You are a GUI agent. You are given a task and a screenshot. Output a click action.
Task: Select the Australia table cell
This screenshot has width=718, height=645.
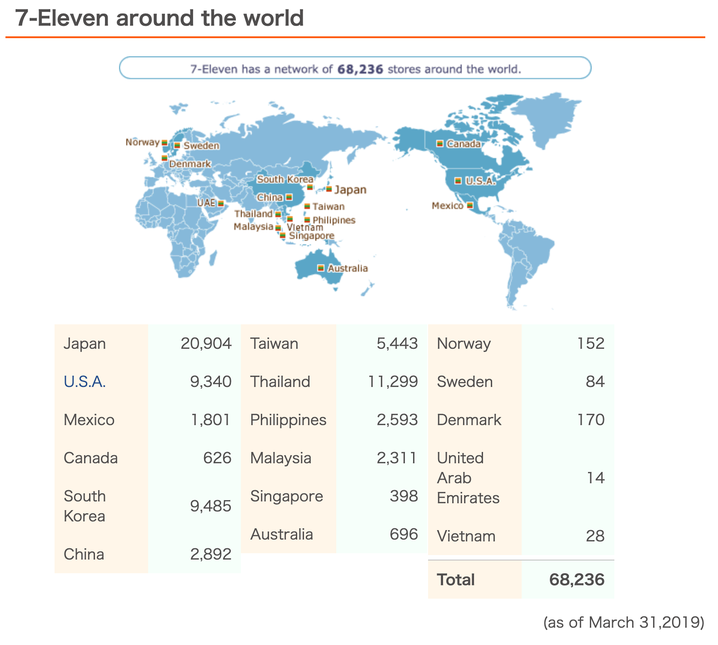pos(288,534)
